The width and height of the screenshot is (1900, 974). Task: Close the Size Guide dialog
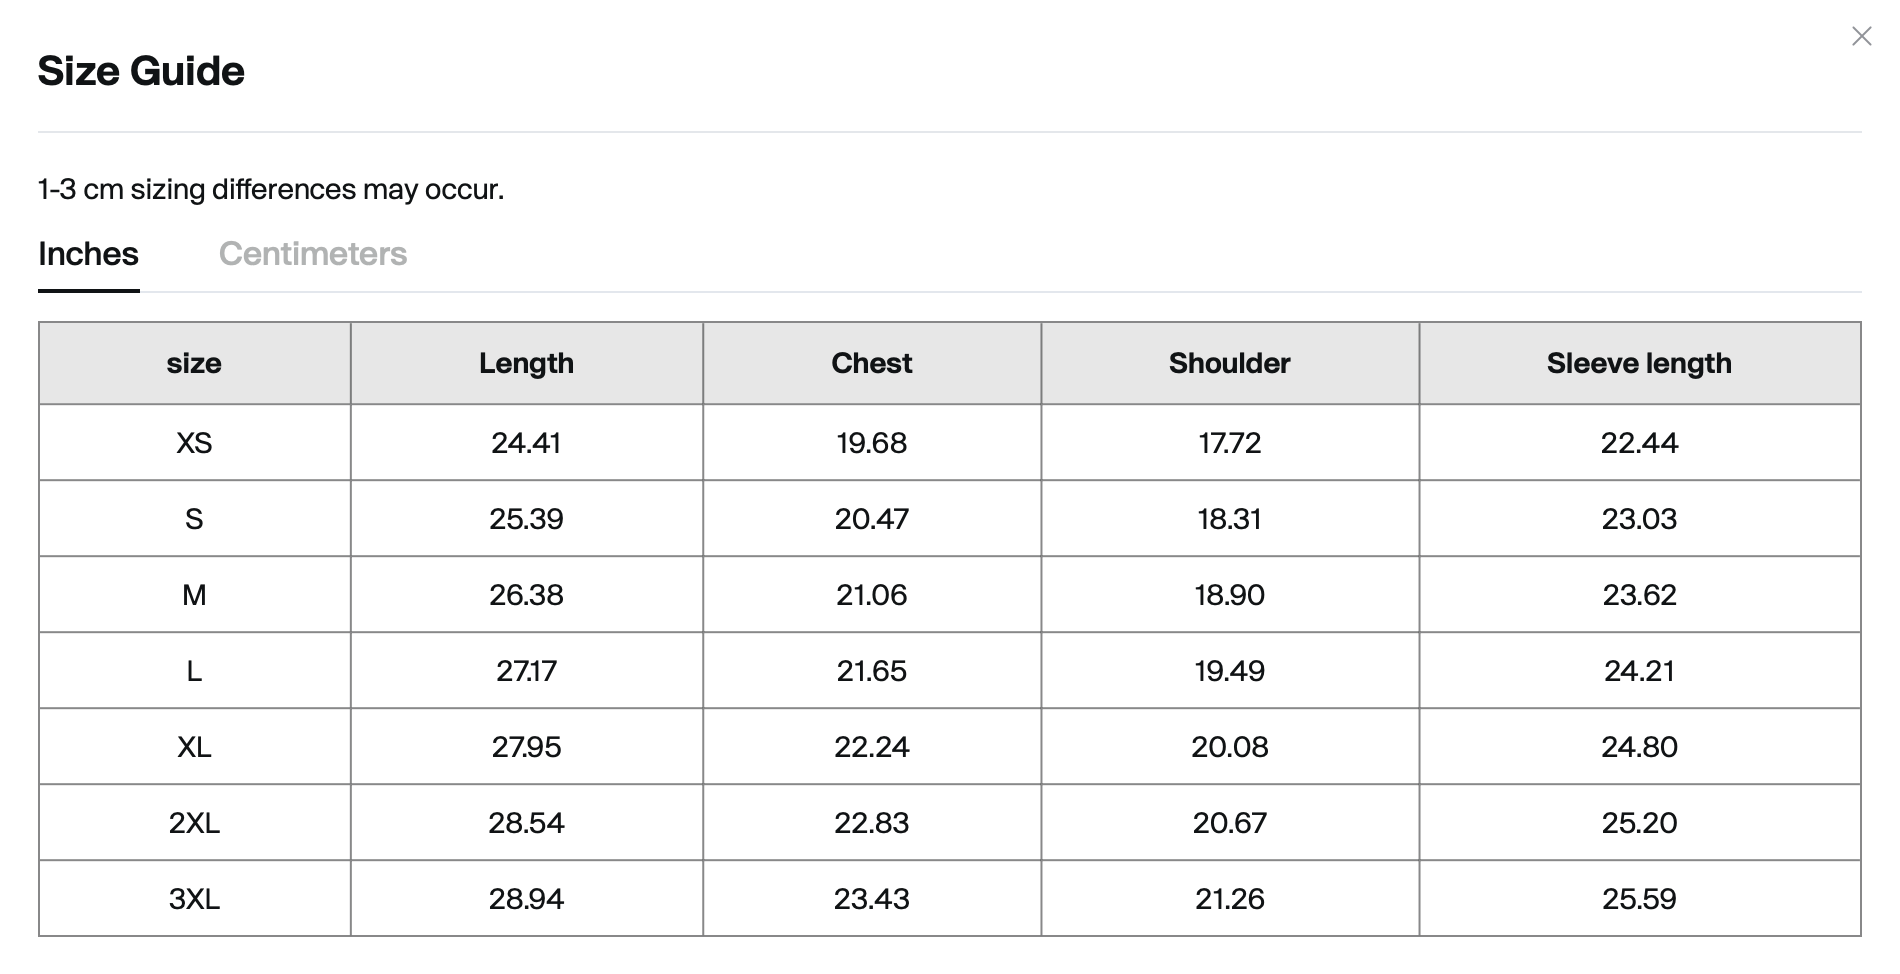tap(1861, 37)
